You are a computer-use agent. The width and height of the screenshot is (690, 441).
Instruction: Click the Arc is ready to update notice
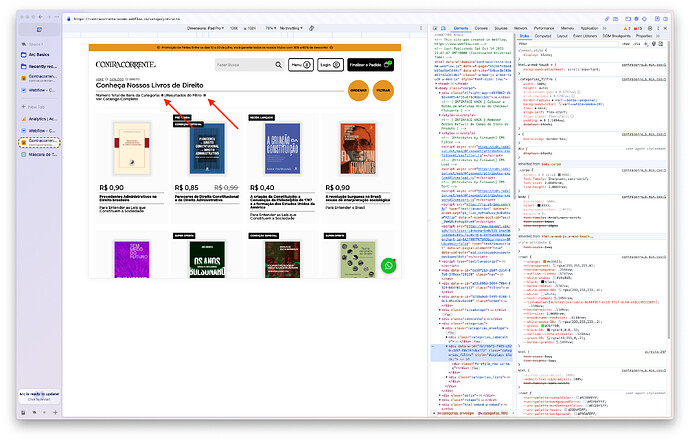pos(39,396)
